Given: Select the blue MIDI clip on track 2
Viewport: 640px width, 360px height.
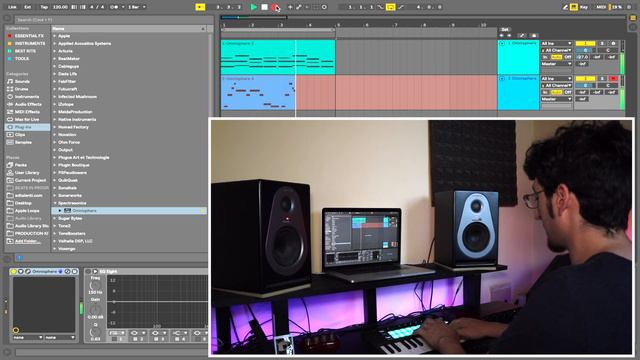Looking at the screenshot, I should (258, 93).
